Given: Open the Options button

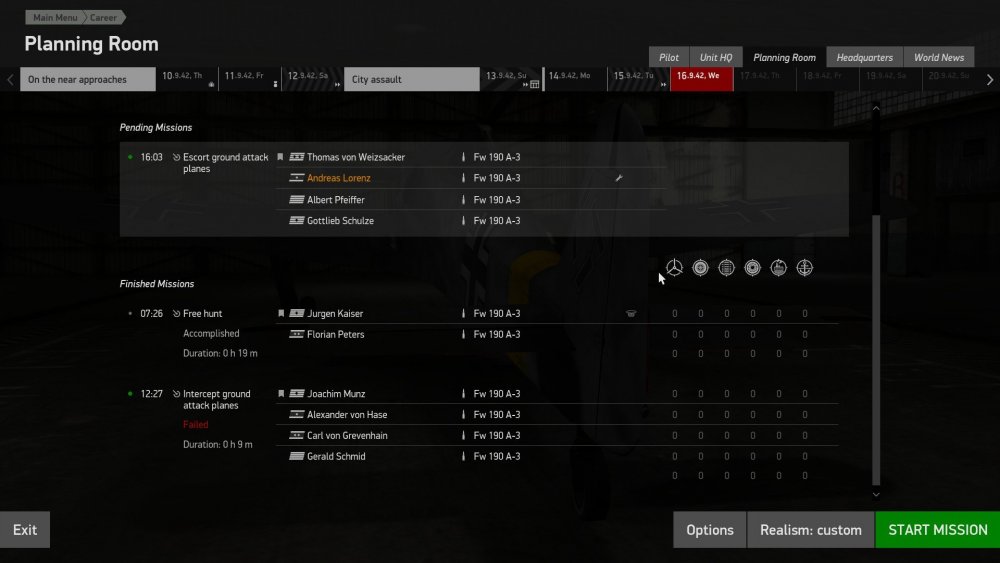Looking at the screenshot, I should tap(710, 530).
